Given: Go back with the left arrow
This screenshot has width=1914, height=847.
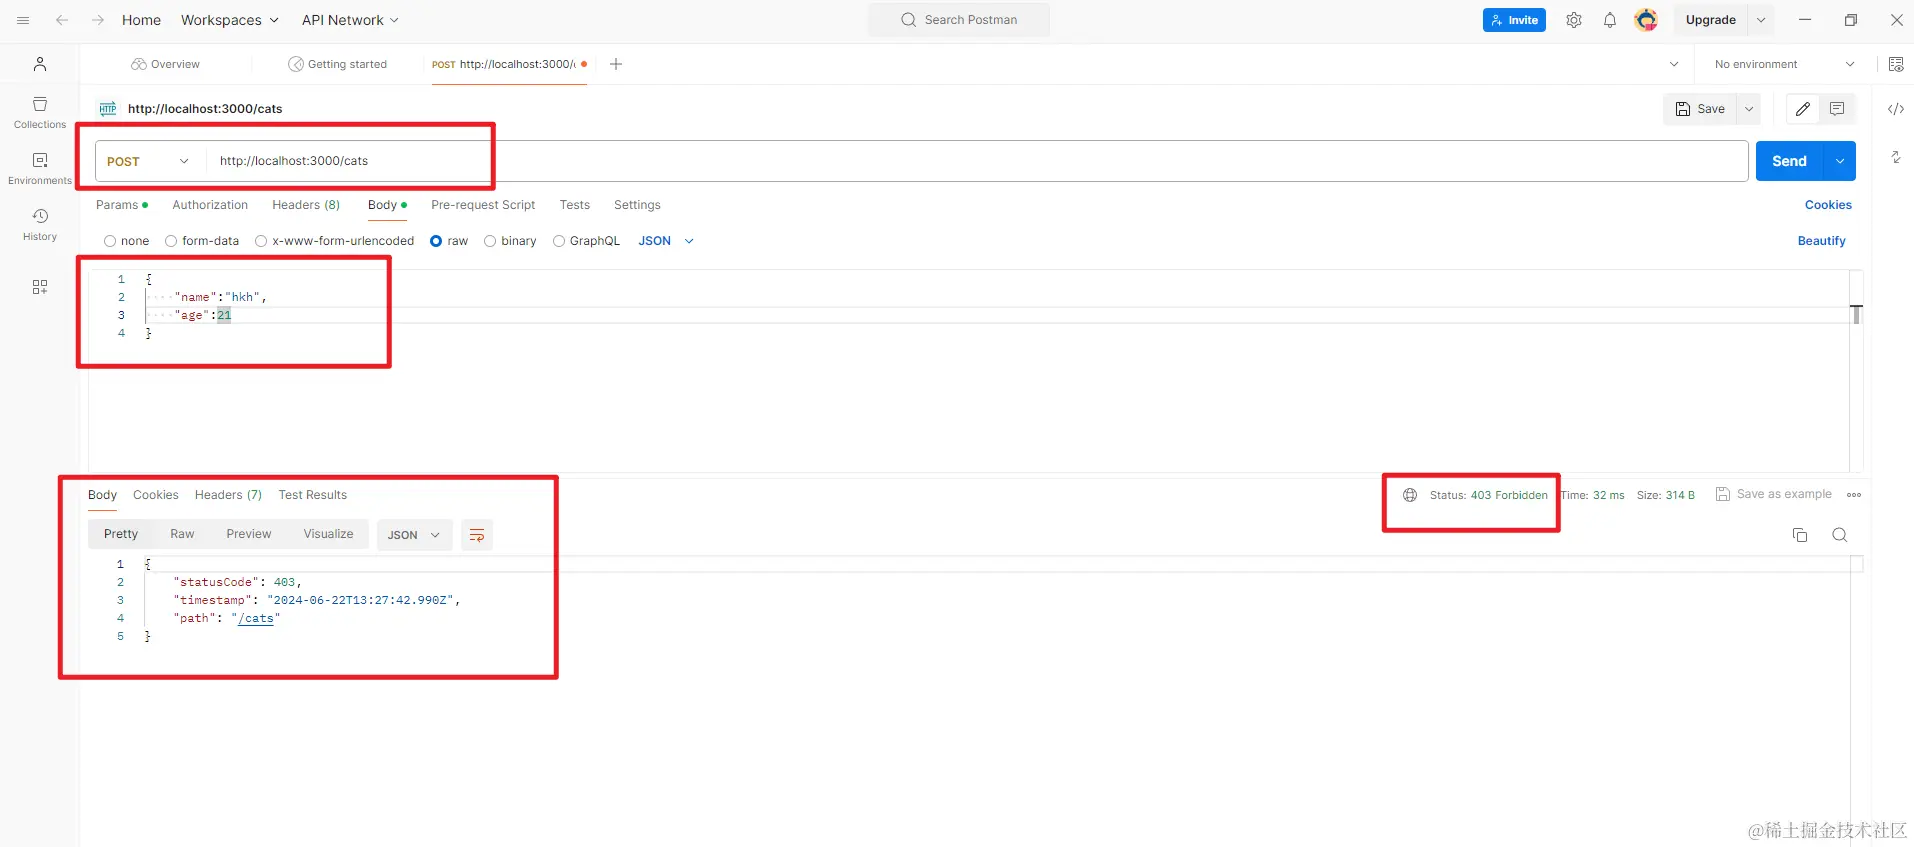Looking at the screenshot, I should click(x=62, y=20).
